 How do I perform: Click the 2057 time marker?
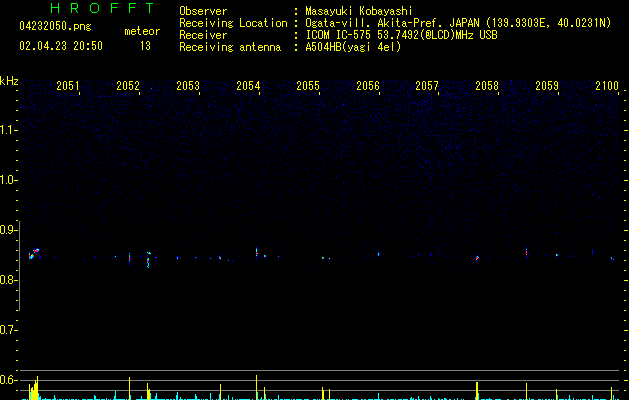pos(427,86)
